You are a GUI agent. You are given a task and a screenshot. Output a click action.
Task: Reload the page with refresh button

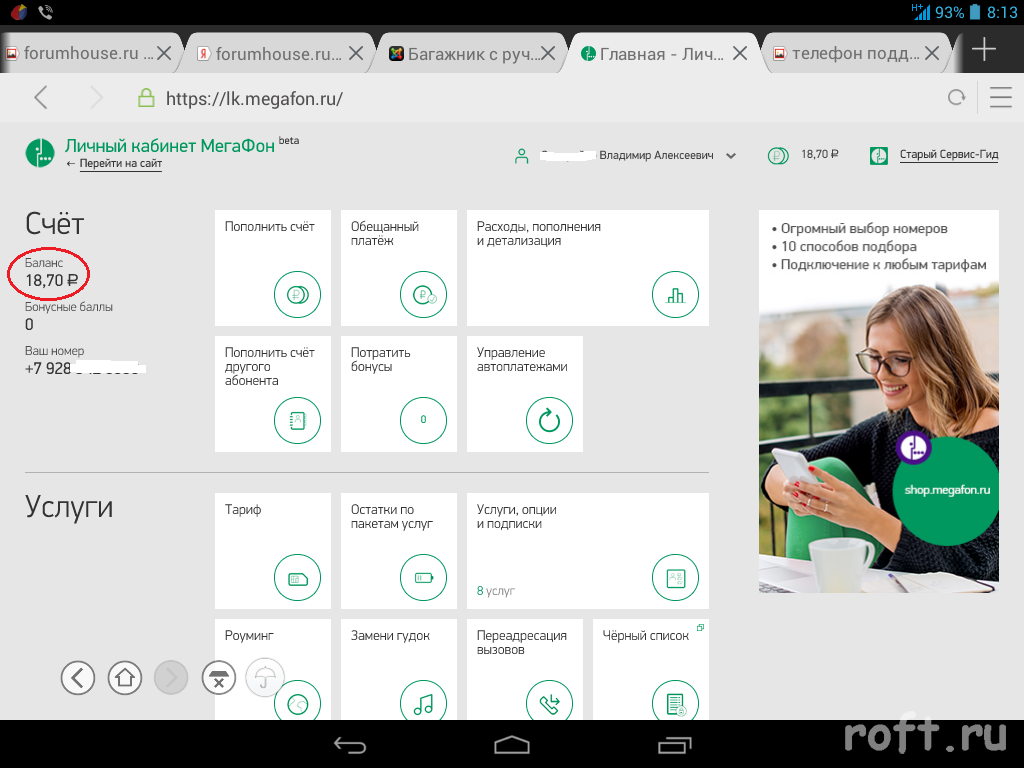point(957,97)
